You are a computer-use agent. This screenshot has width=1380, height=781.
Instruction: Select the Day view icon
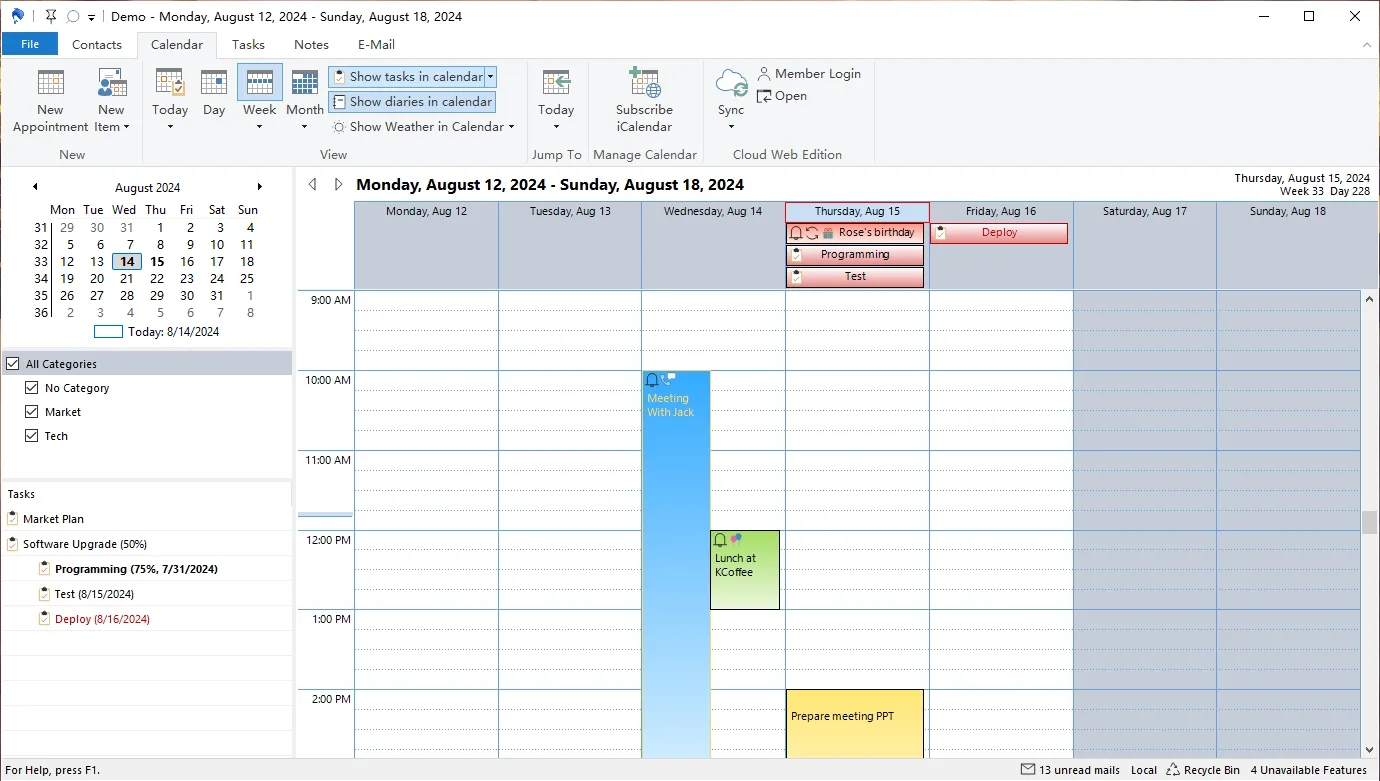[214, 83]
